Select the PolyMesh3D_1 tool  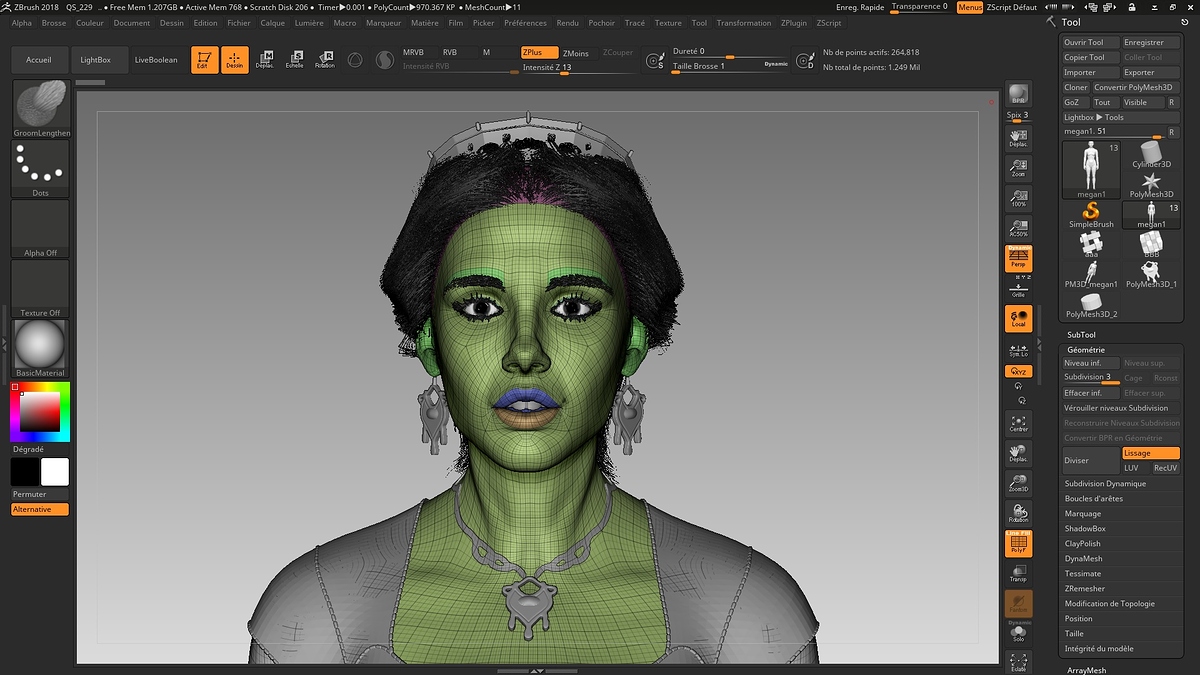pyautogui.click(x=1151, y=275)
